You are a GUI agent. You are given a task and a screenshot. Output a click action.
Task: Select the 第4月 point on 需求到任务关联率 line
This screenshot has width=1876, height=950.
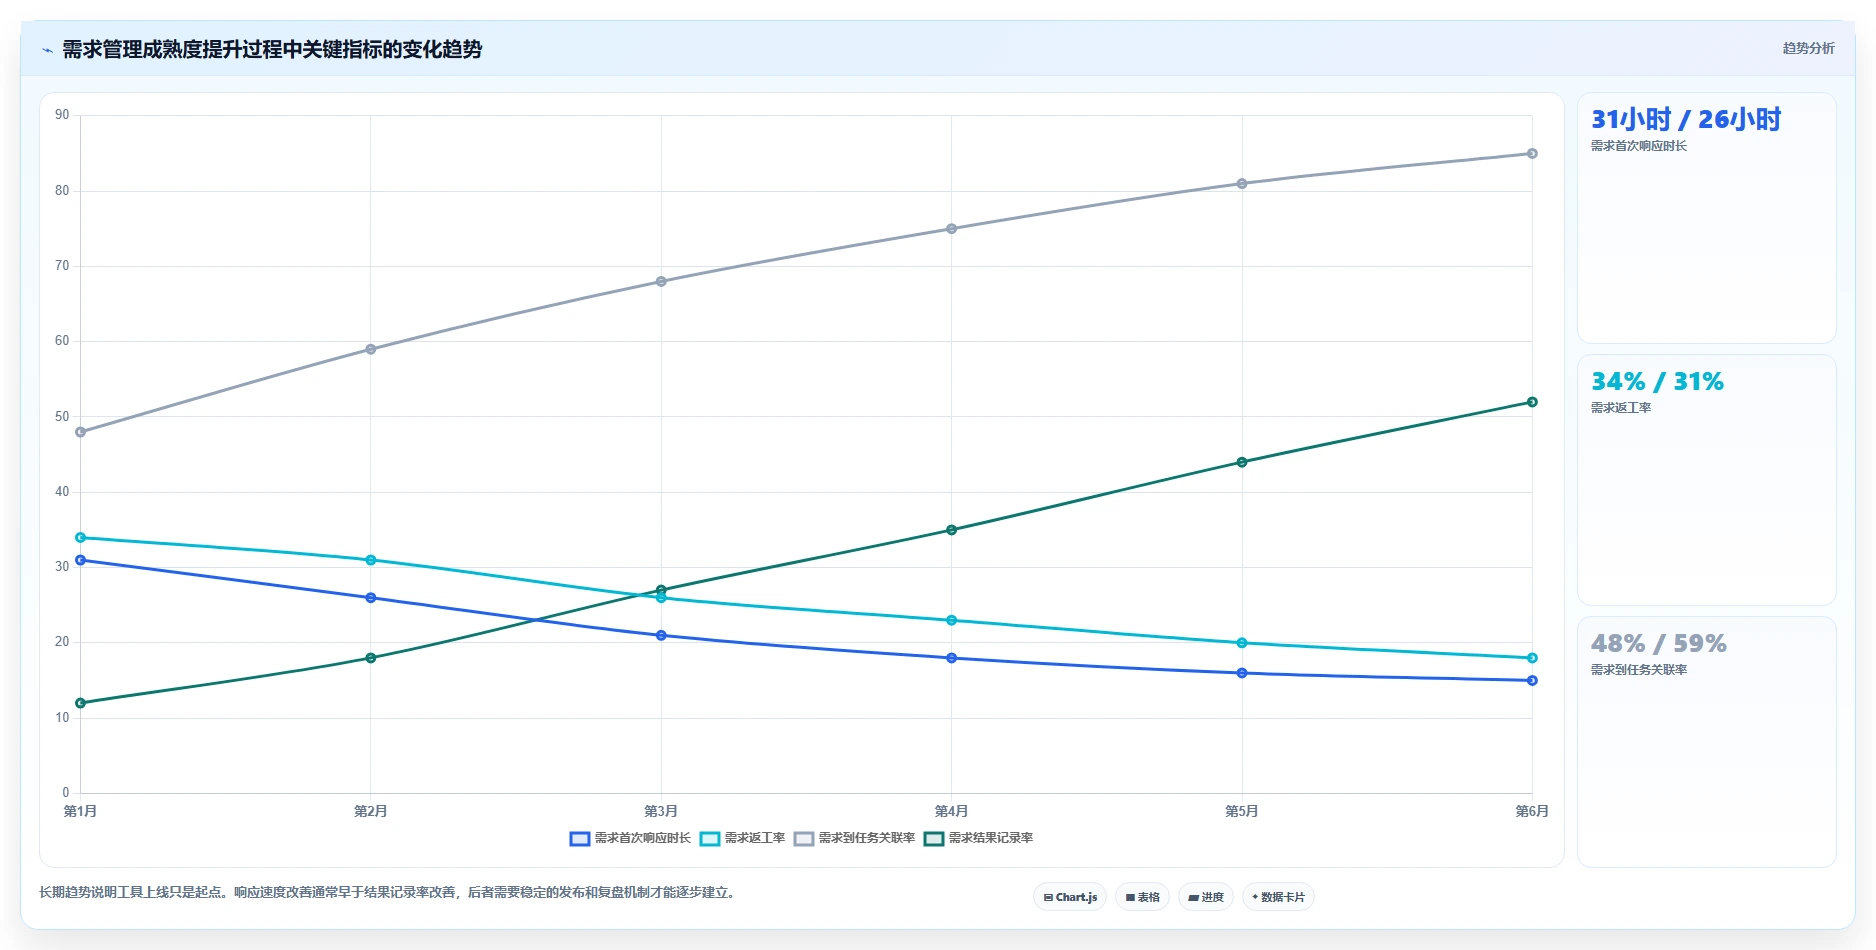[x=951, y=229]
